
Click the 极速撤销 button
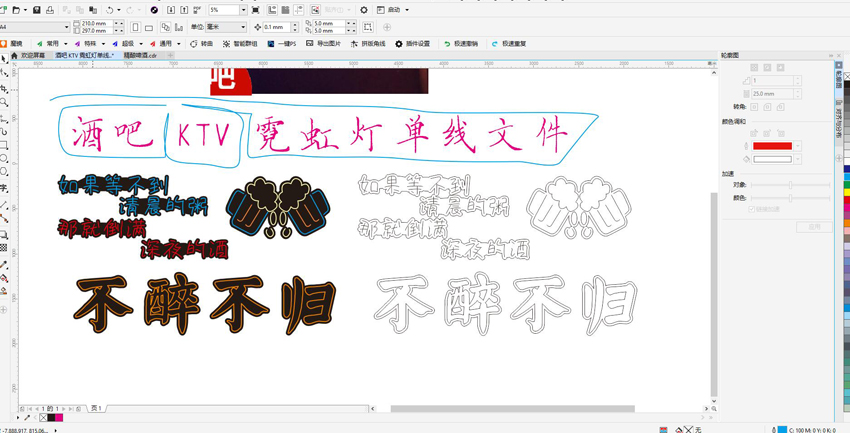(x=461, y=43)
